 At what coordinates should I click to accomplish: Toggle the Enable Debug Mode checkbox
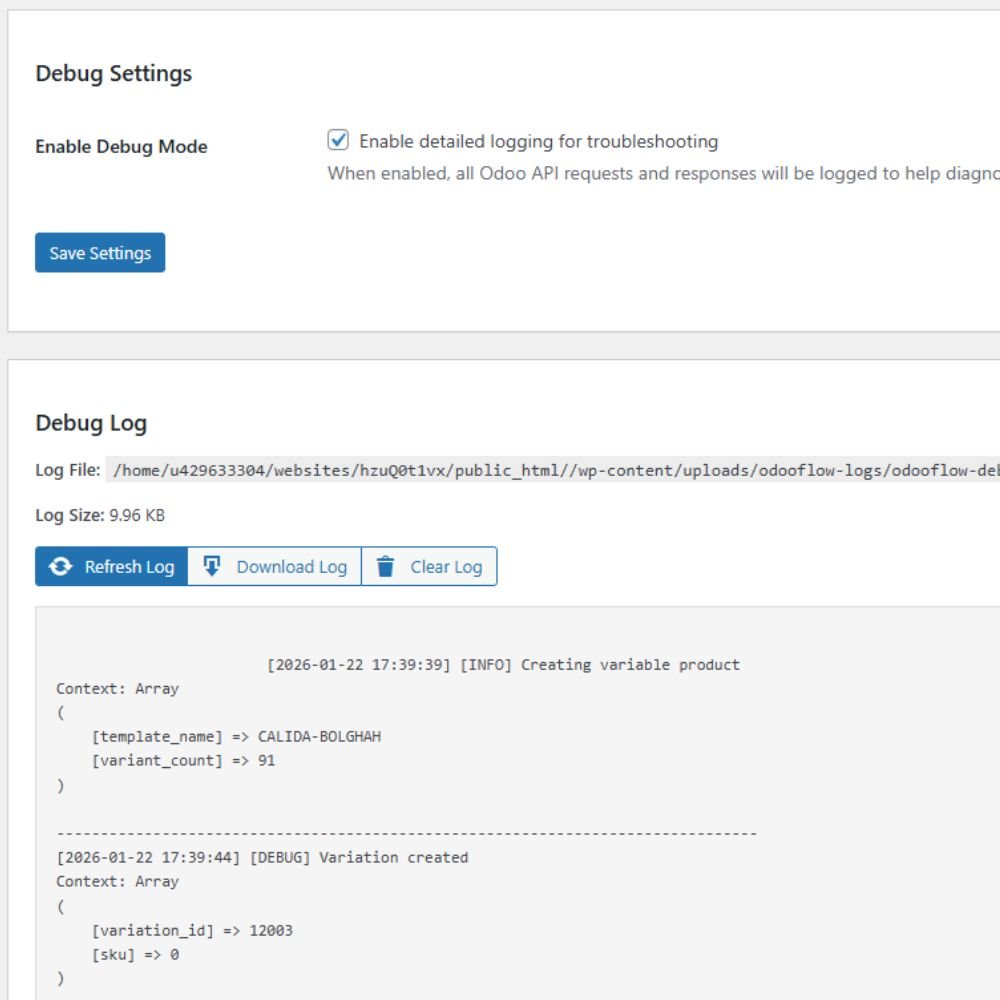pos(338,140)
